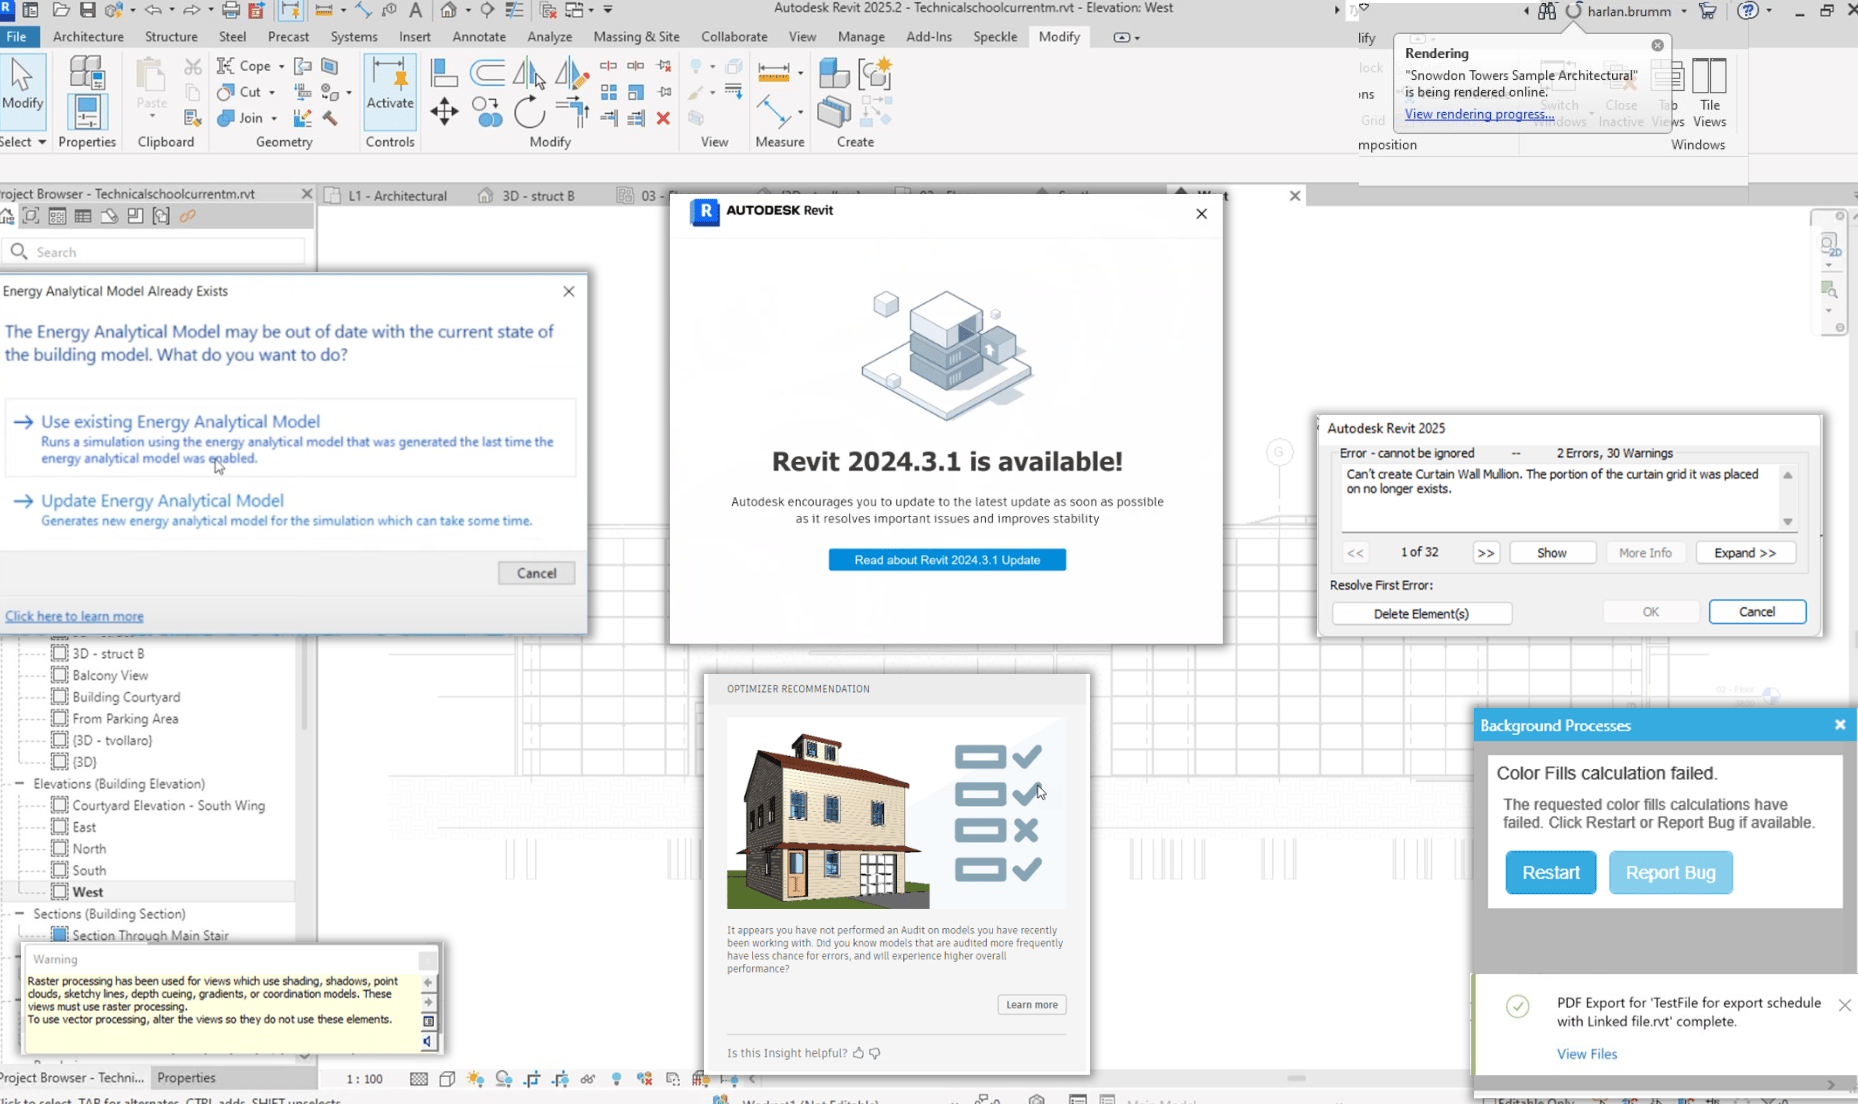Collapse Elevations (Building Elevation) node

click(19, 784)
